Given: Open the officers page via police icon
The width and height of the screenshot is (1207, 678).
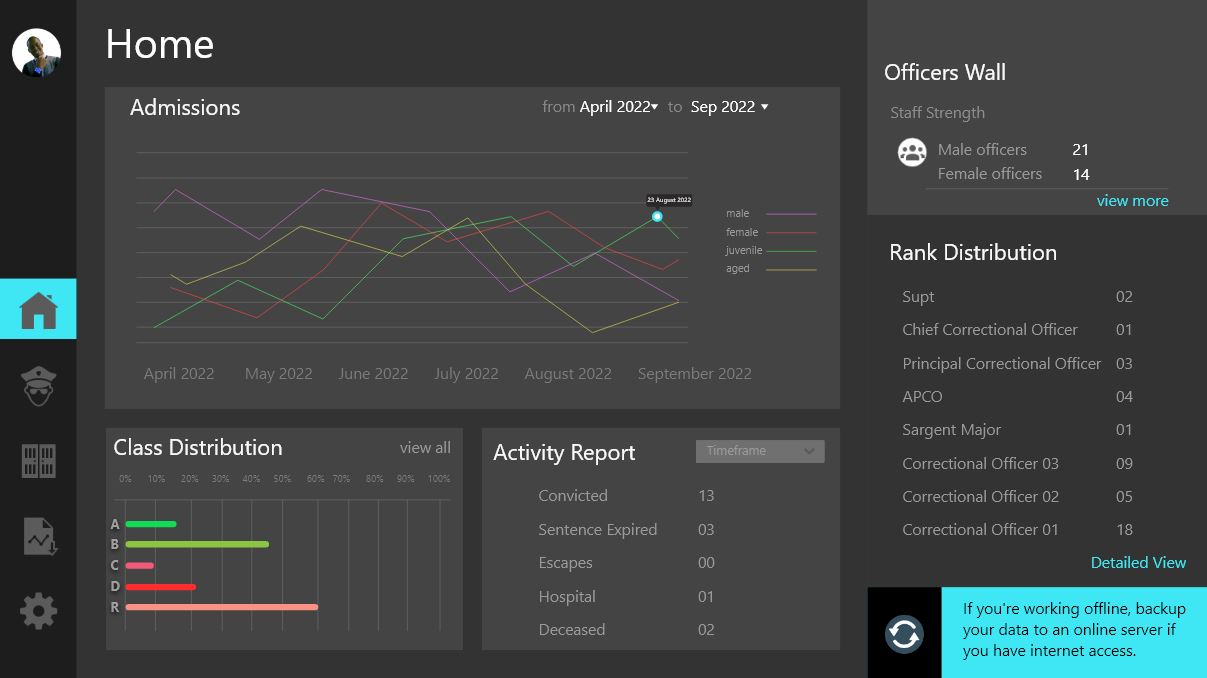Looking at the screenshot, I should tap(38, 386).
